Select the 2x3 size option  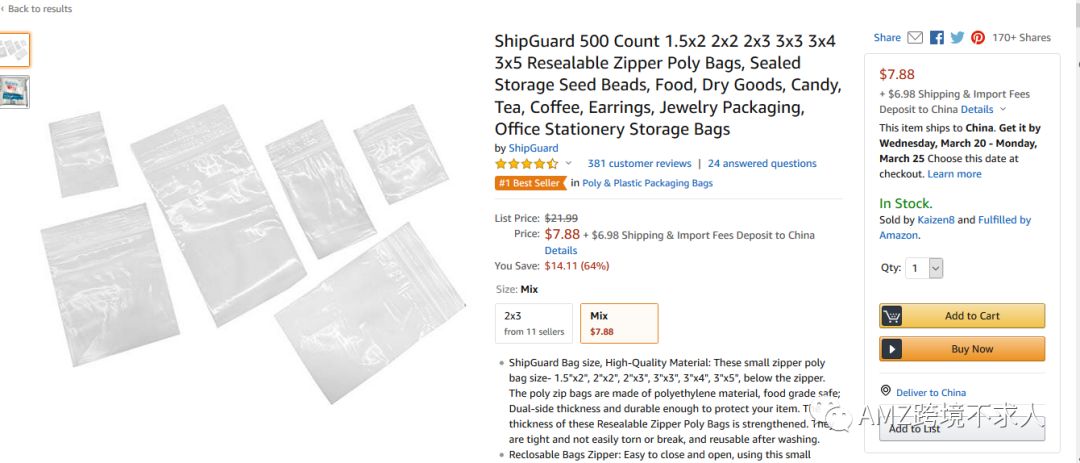(534, 323)
